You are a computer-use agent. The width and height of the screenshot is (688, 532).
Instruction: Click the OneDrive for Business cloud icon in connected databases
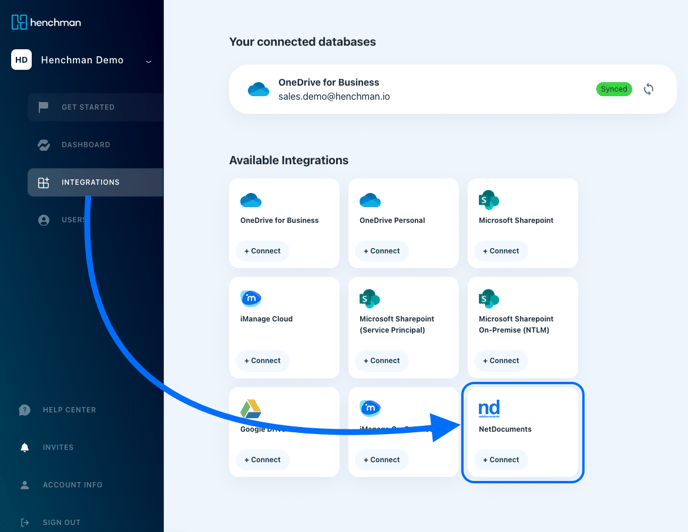pos(258,90)
